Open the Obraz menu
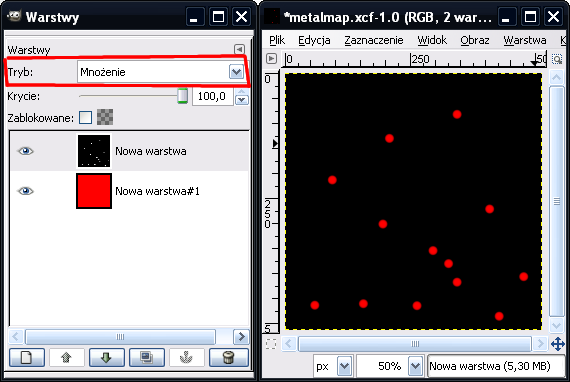Viewport: 570px width, 382px height. [475, 40]
